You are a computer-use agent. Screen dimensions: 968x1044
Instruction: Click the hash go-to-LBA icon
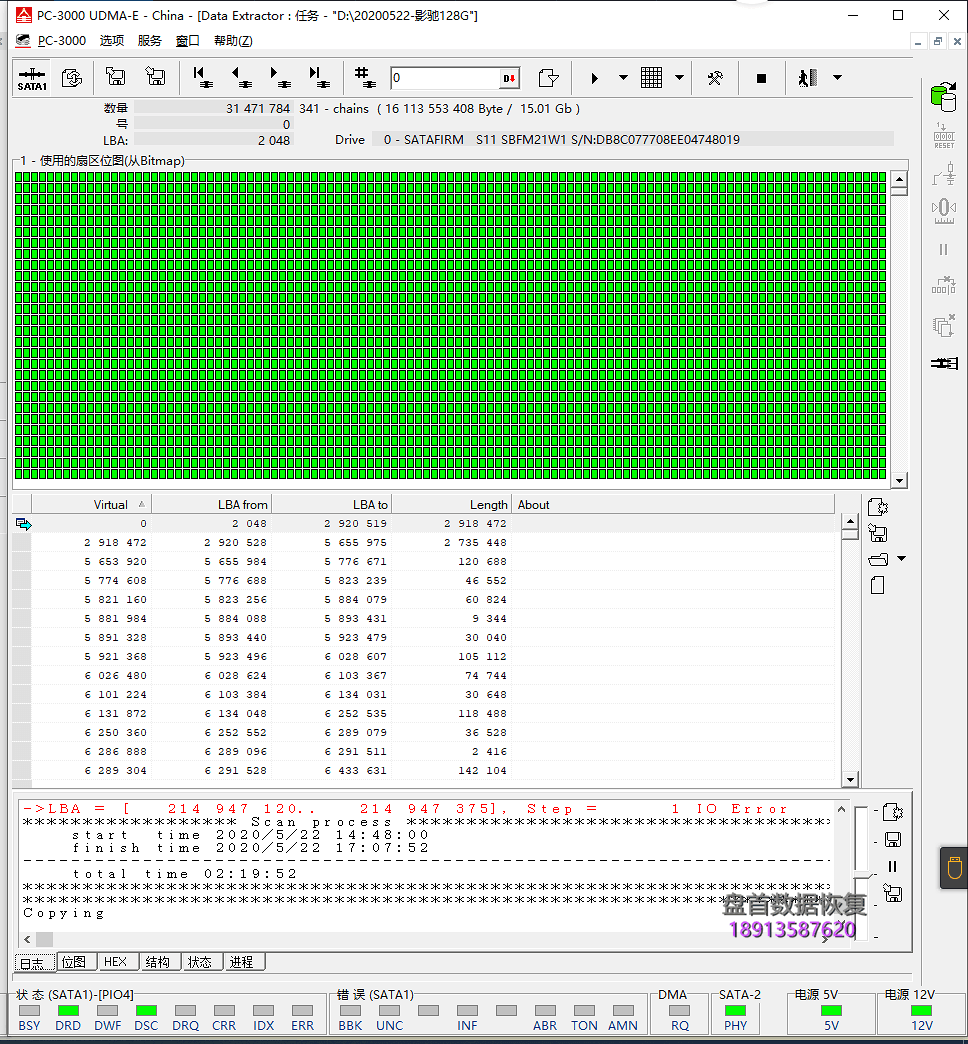coord(365,78)
